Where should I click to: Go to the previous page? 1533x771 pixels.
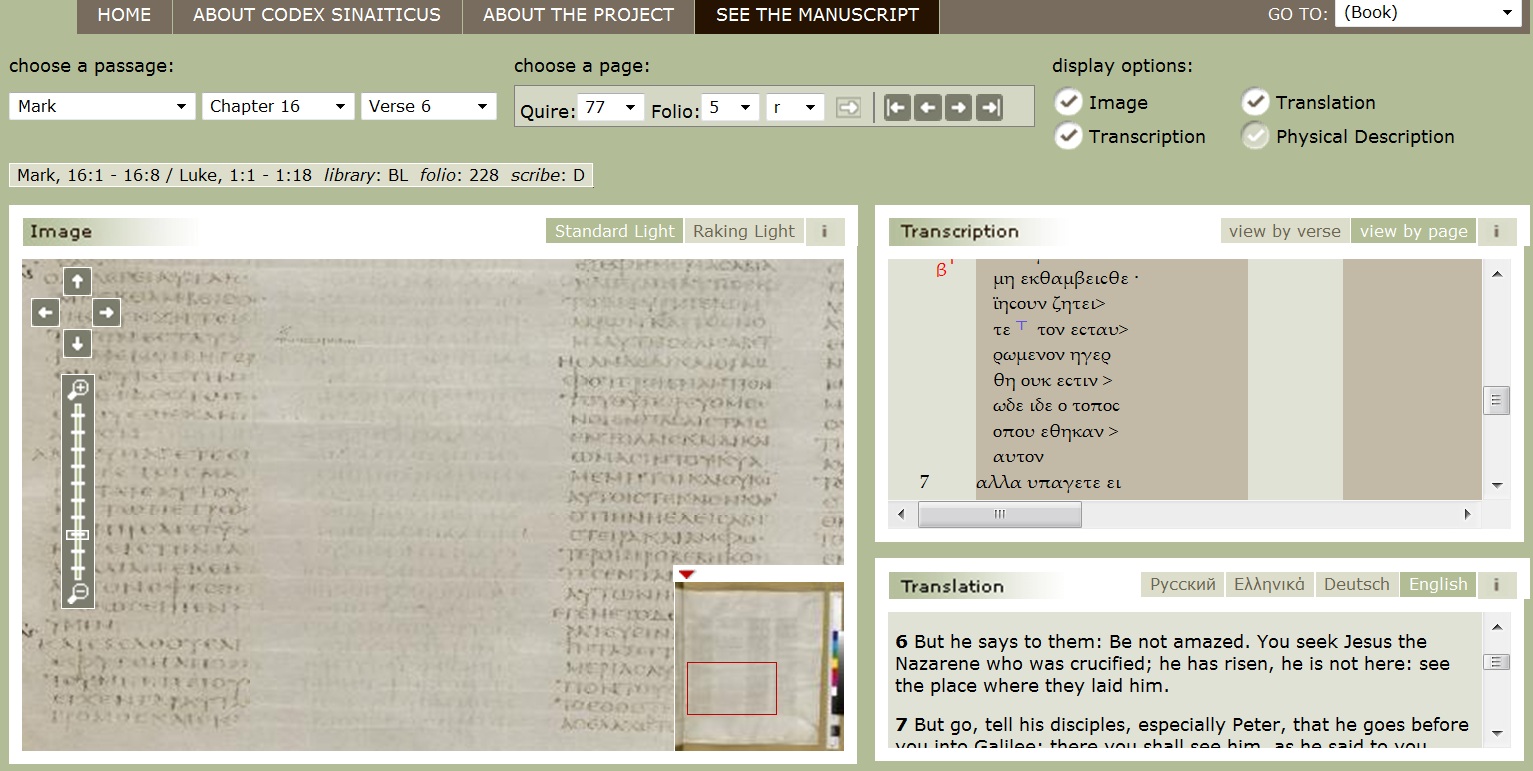928,107
